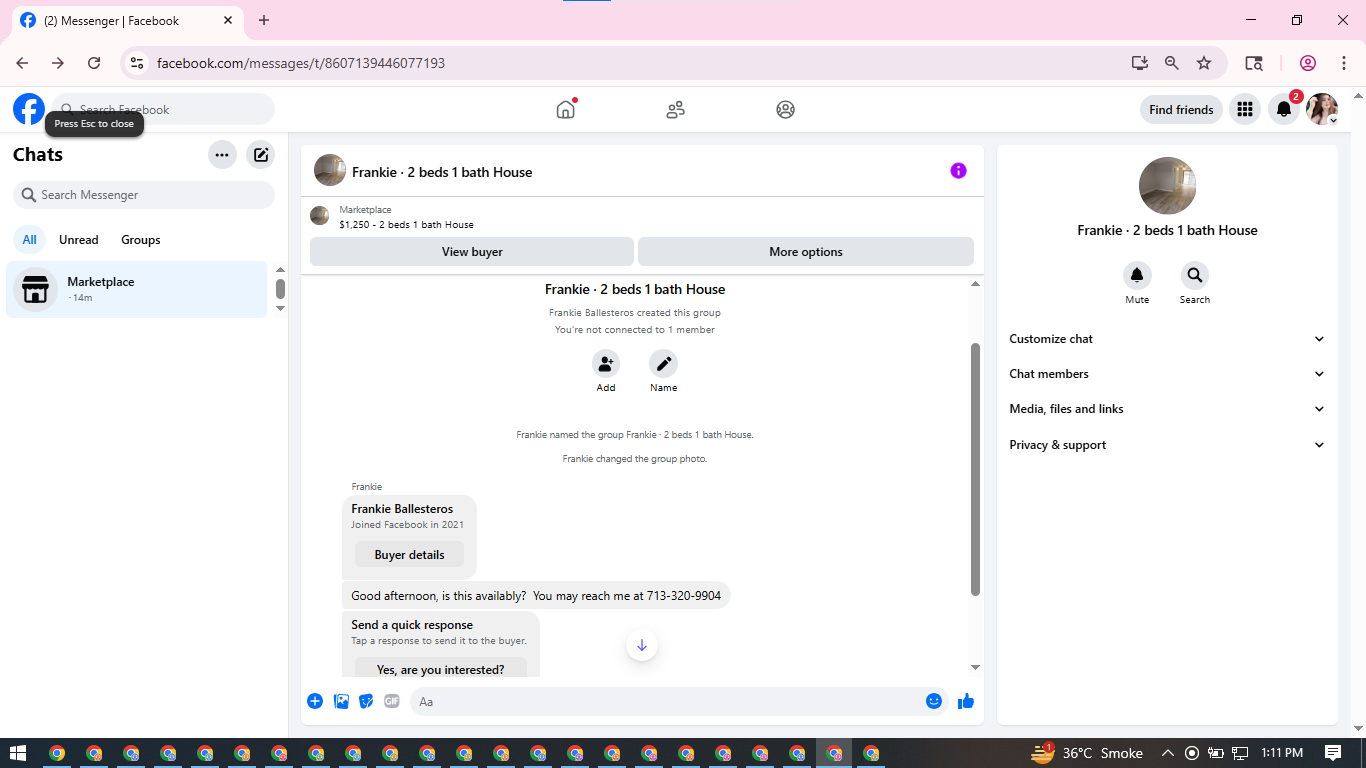Start a new message with compose icon
The height and width of the screenshot is (768, 1366).
(260, 155)
